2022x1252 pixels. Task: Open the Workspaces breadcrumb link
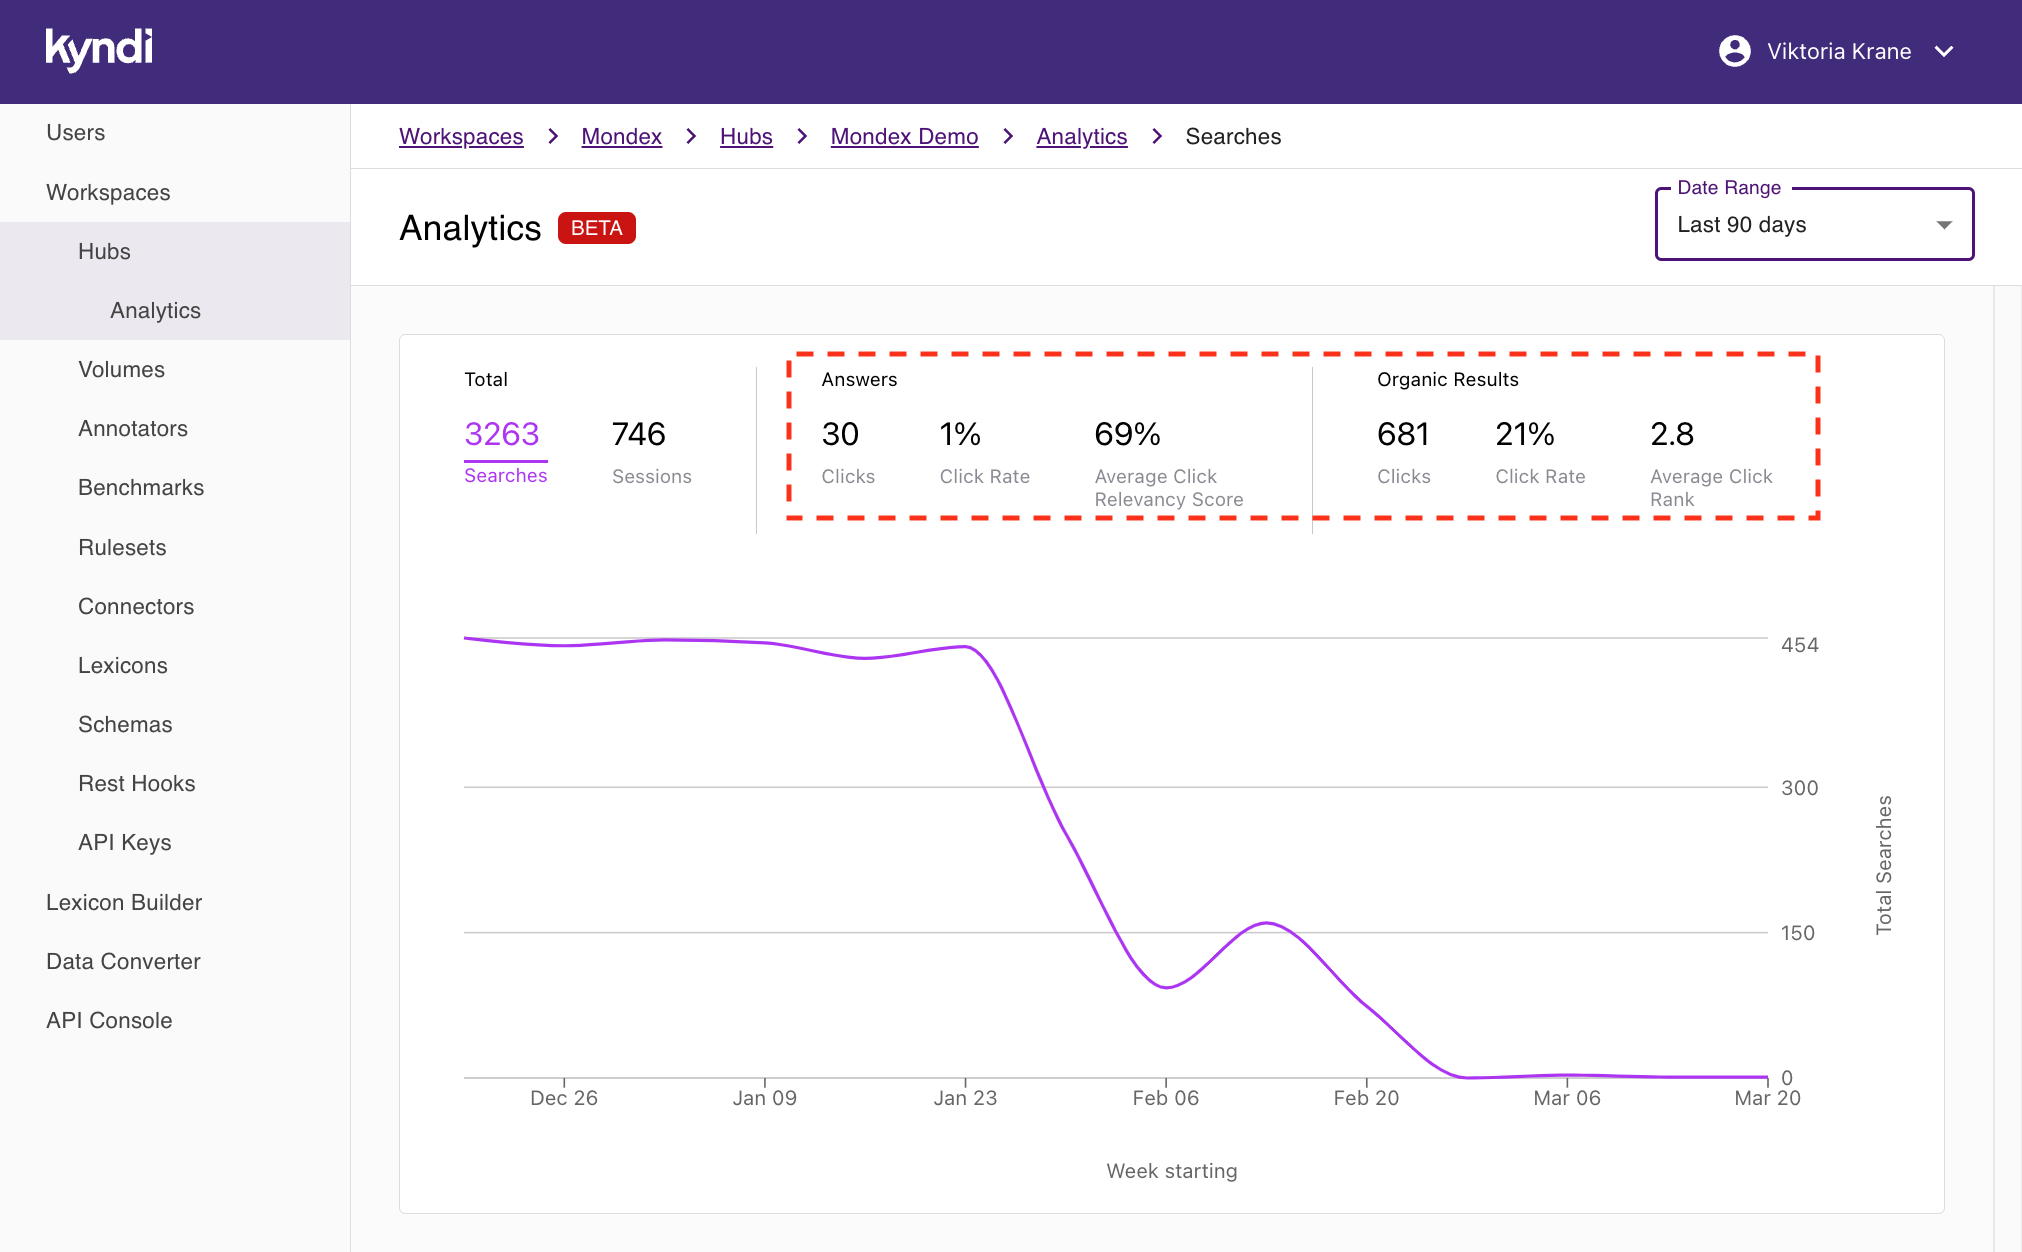click(461, 136)
